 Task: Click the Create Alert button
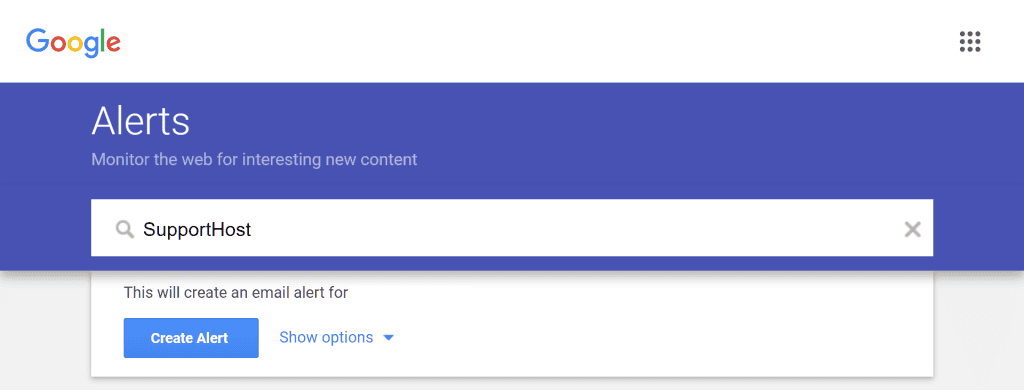(191, 338)
